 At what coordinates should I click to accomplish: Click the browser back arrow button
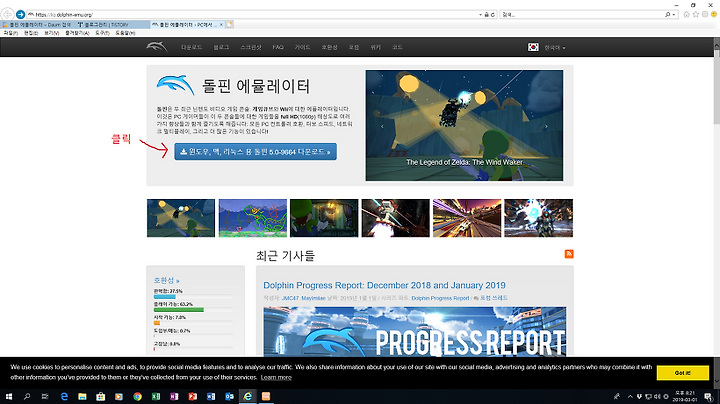tap(8, 14)
